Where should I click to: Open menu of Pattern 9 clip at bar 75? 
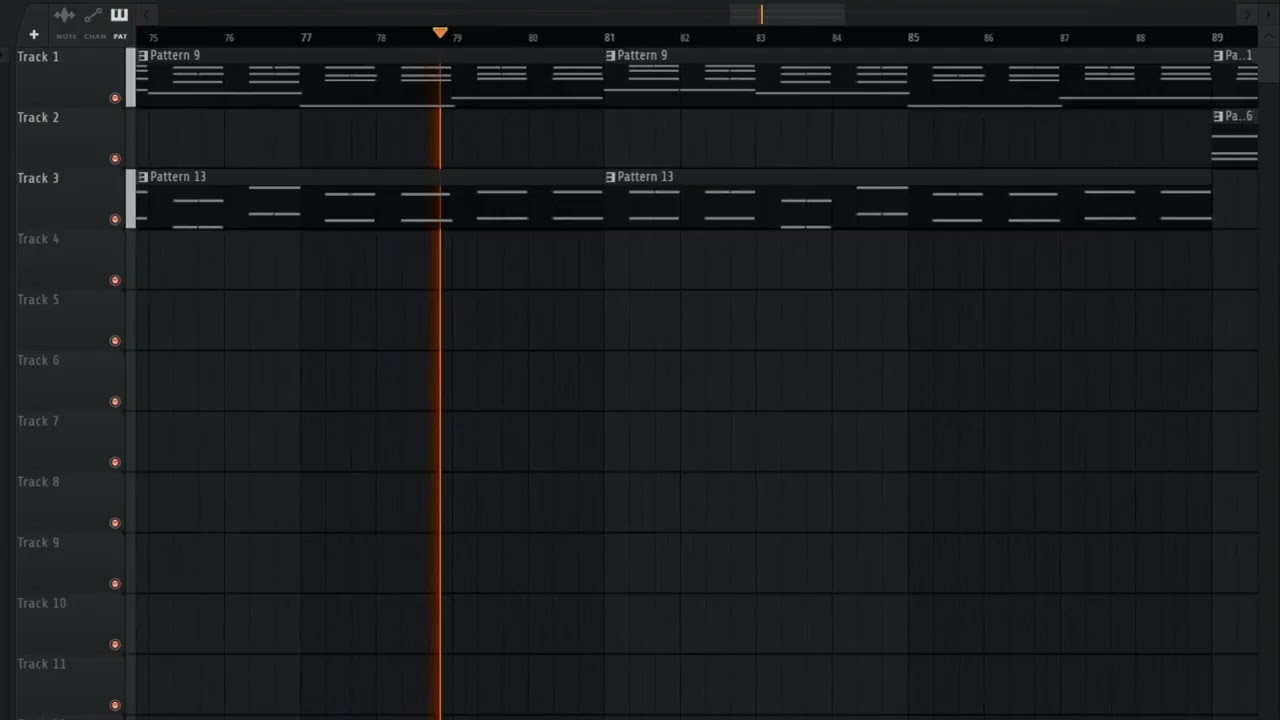143,56
